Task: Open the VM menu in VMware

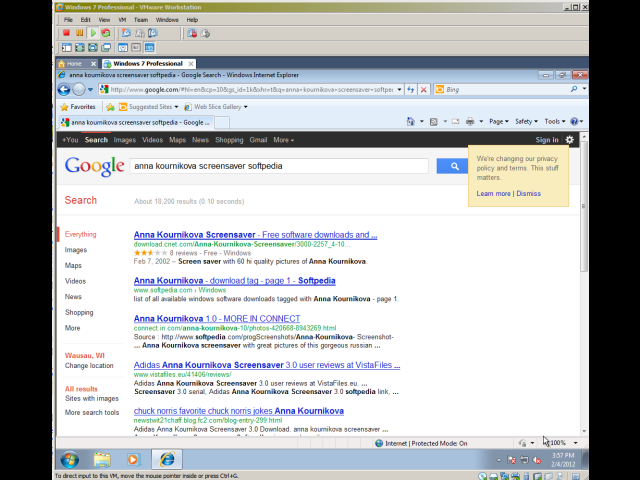Action: 122,19
